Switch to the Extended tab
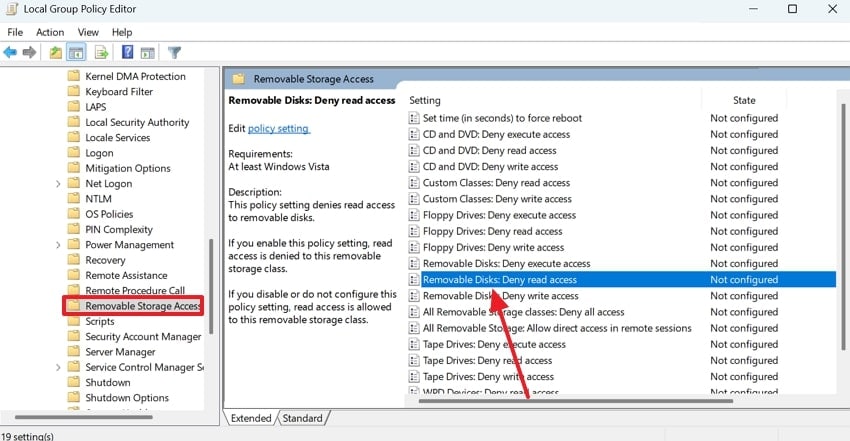Screen dimensions: 850x441 pos(250,418)
